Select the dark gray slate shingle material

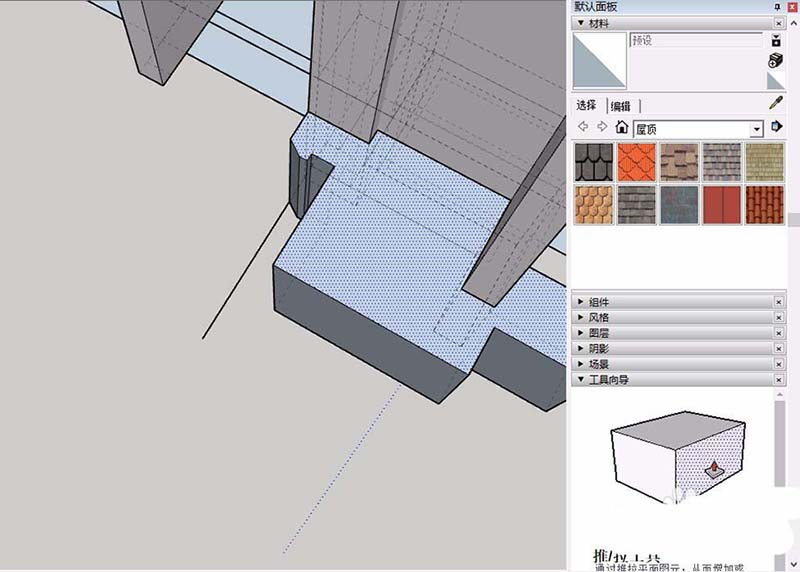click(636, 205)
